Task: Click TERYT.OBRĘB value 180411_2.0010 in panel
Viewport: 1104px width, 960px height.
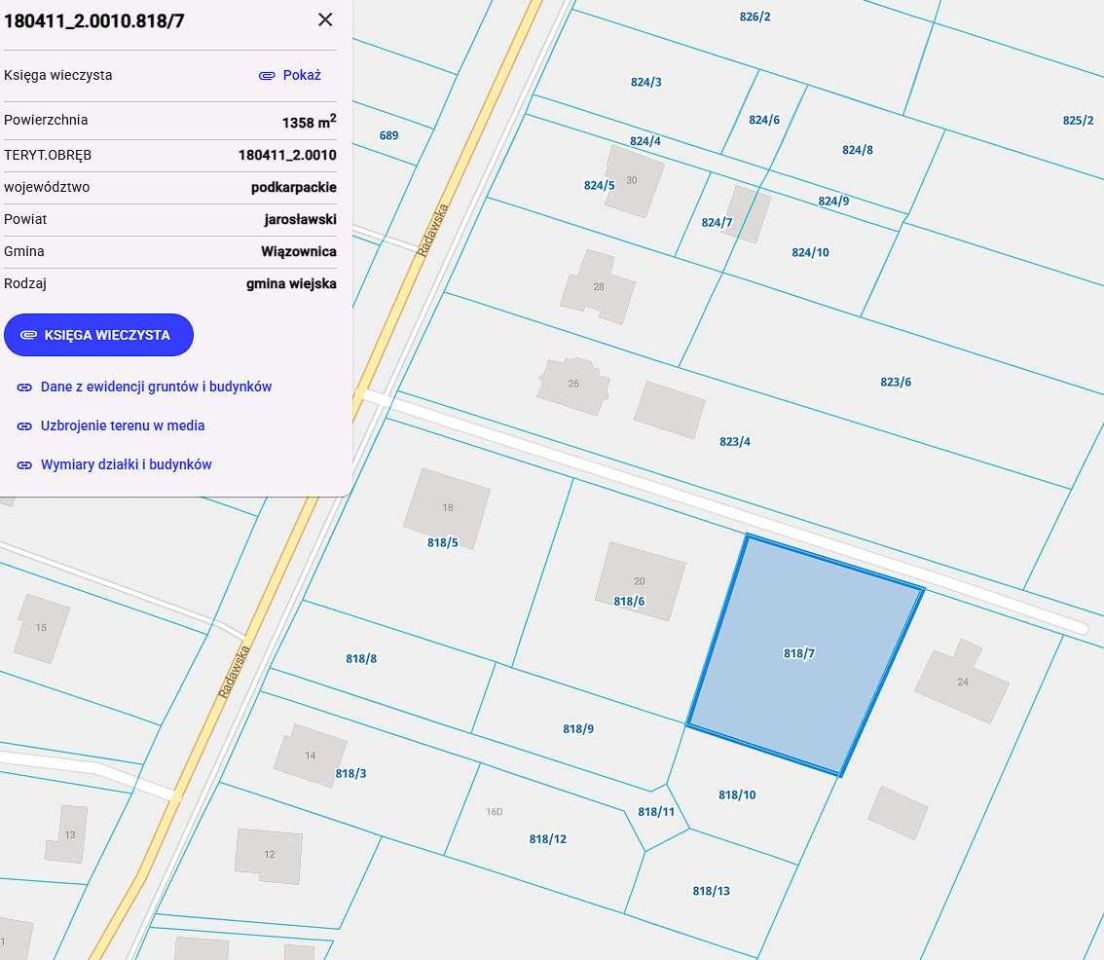Action: (287, 155)
